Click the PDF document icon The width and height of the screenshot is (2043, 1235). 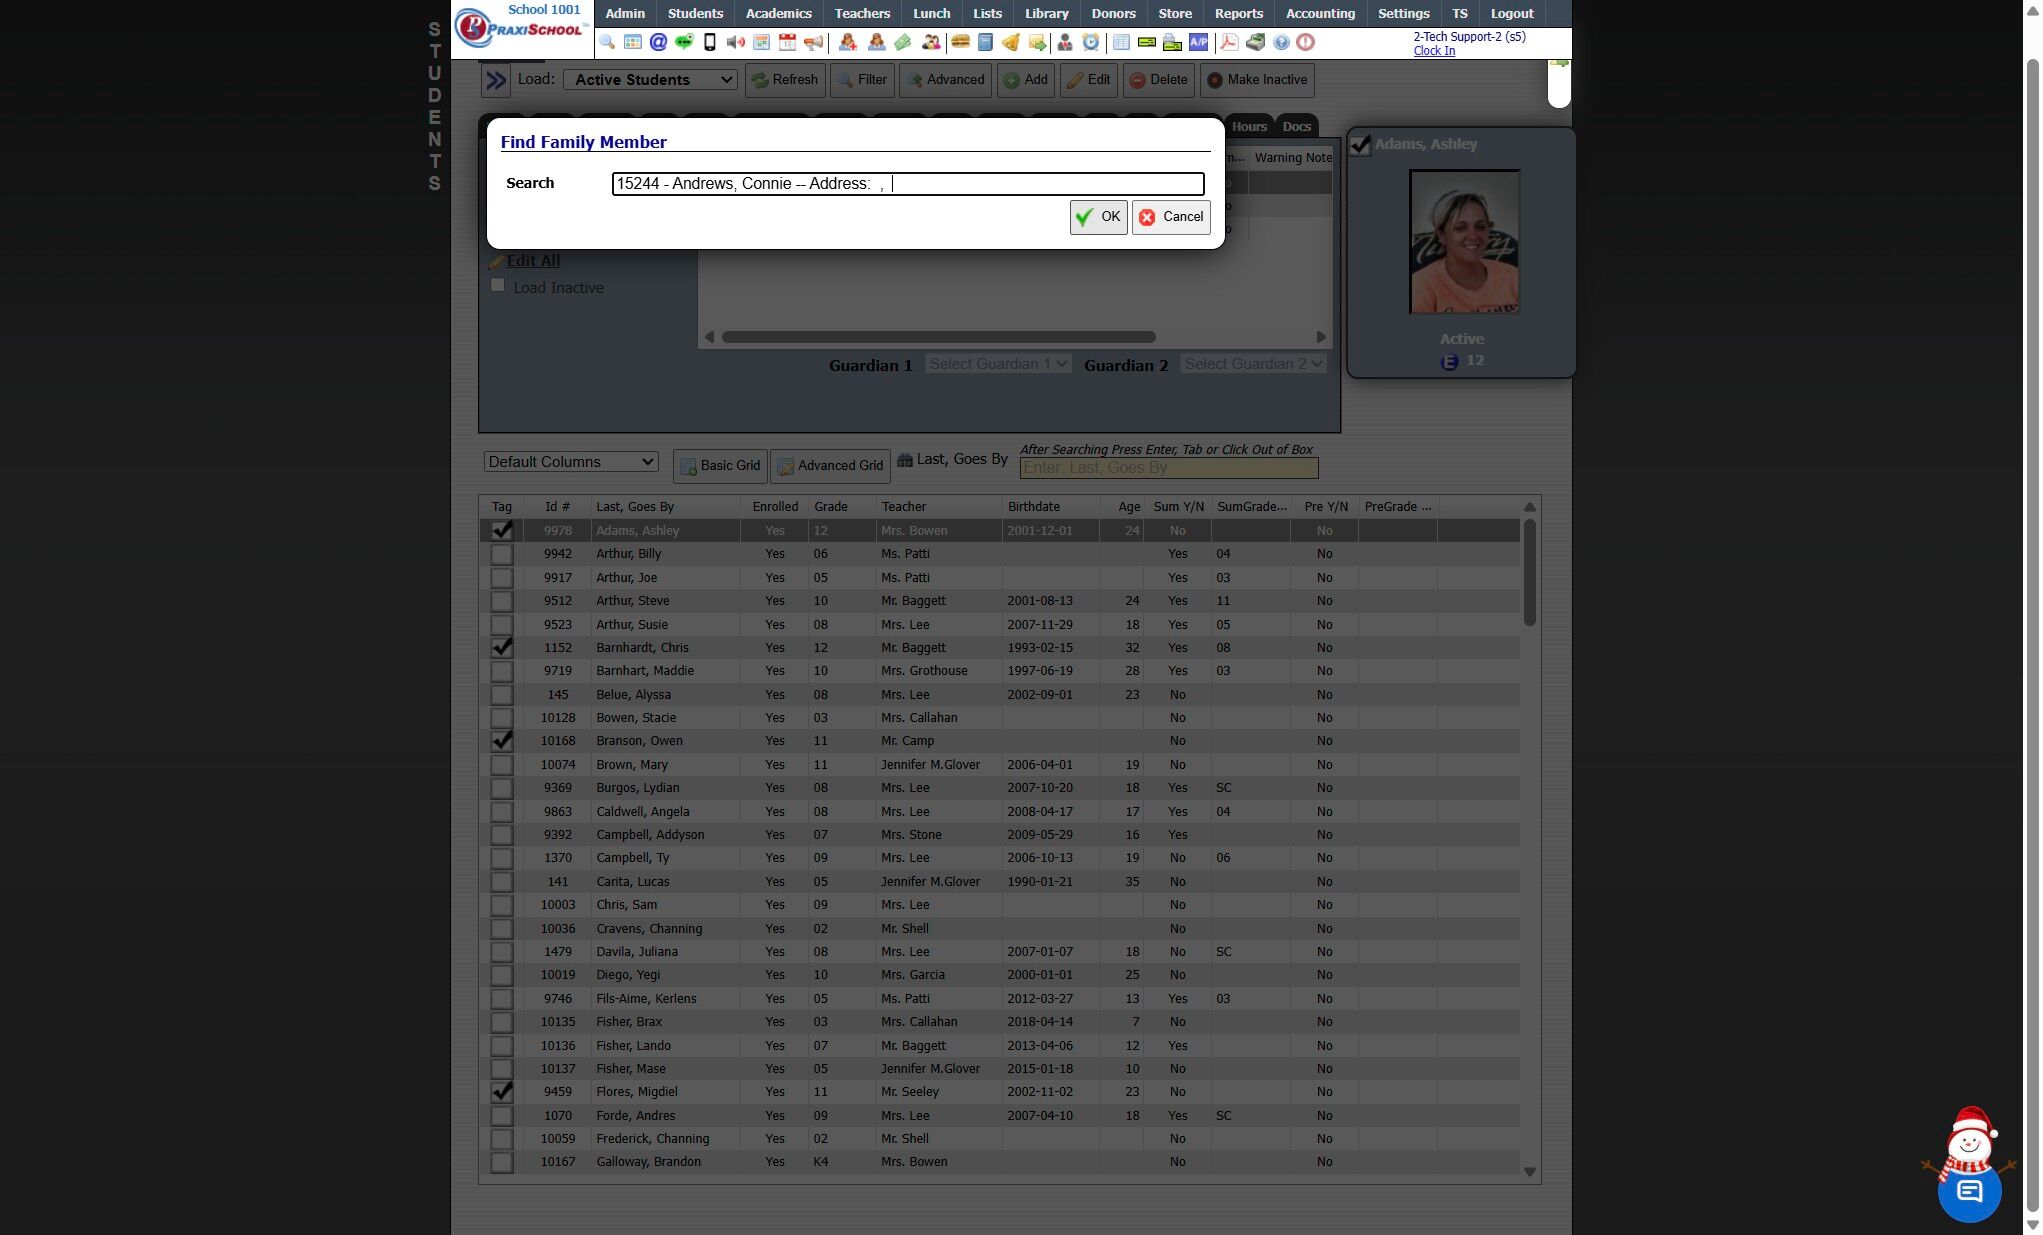[x=1229, y=42]
